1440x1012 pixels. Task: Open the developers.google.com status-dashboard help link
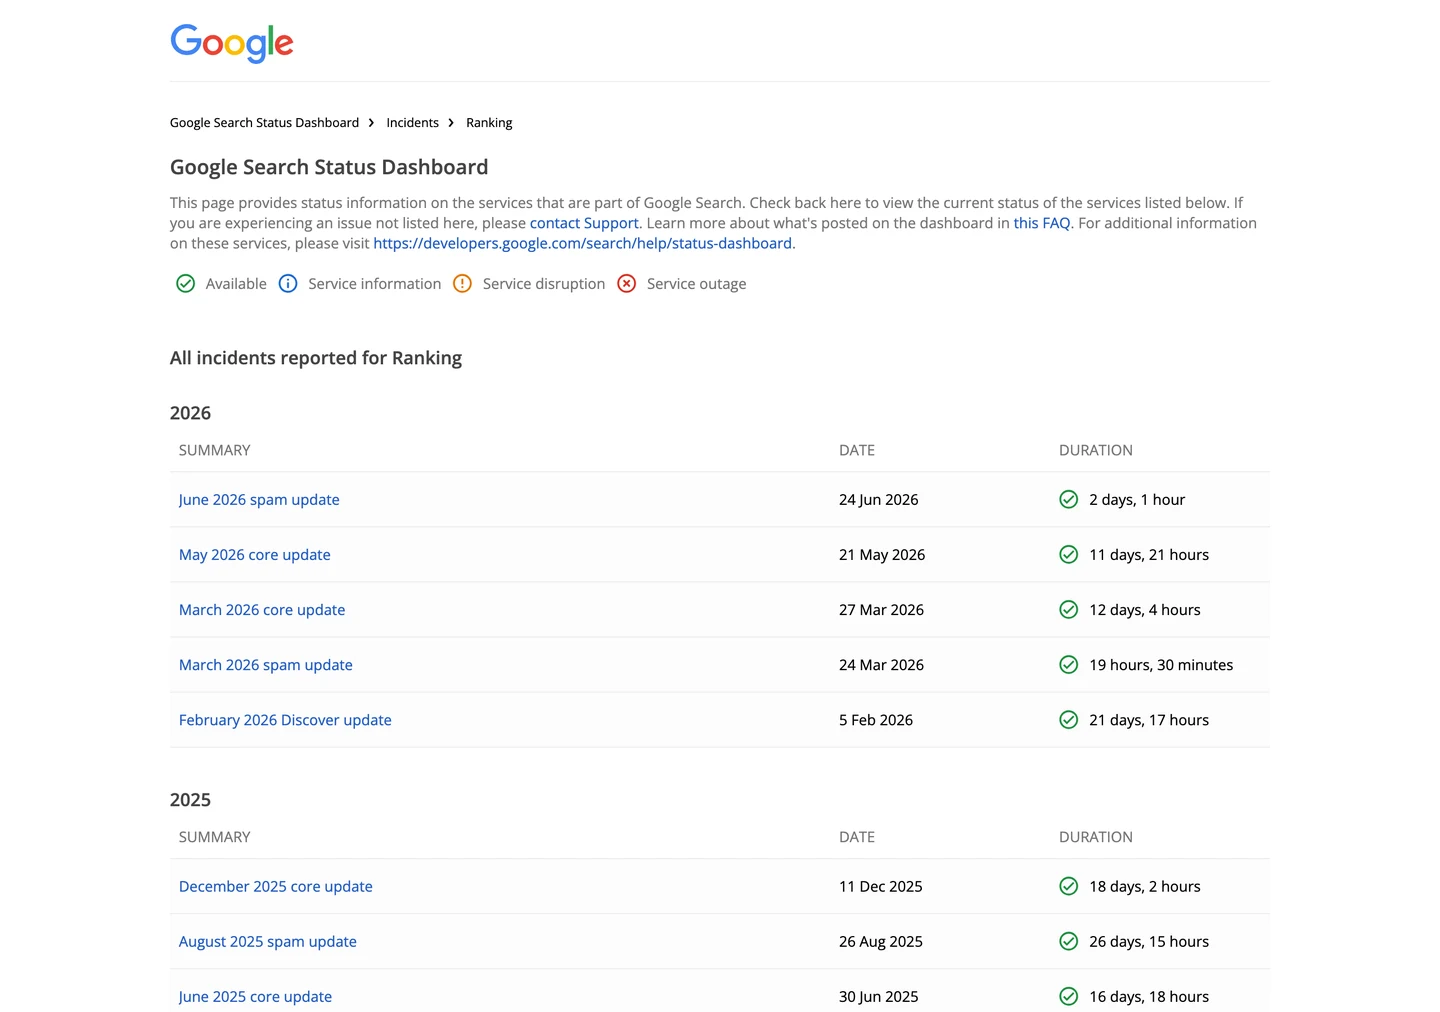[x=582, y=243]
